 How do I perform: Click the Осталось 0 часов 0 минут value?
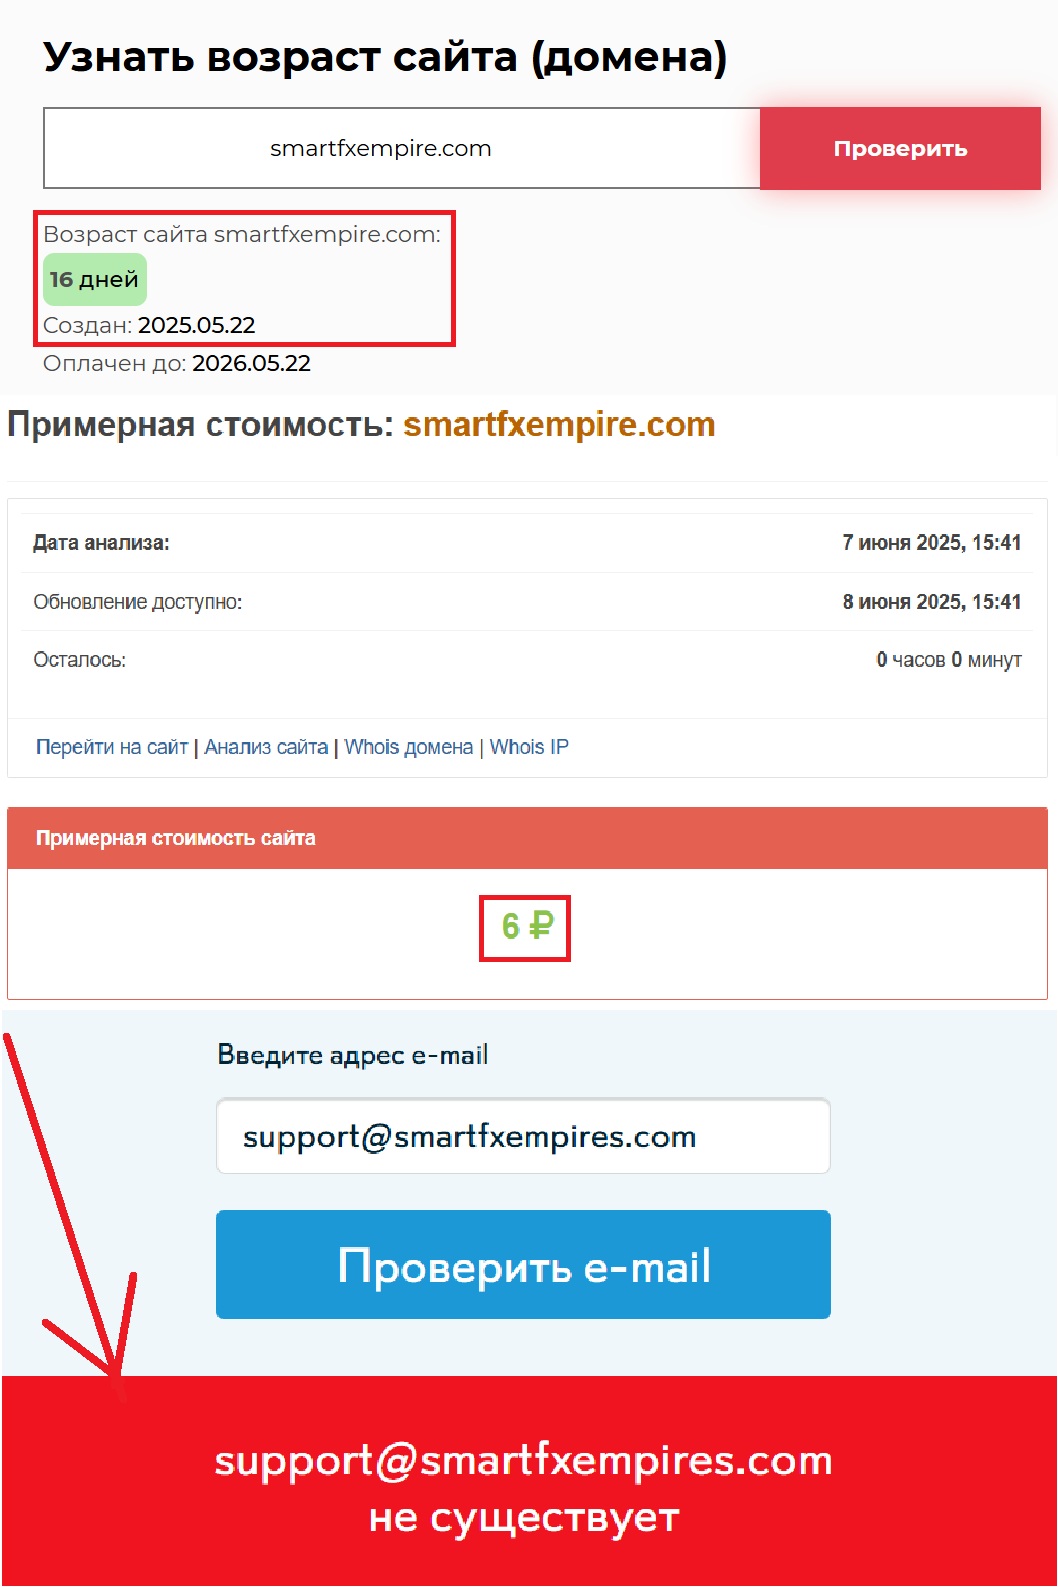click(x=949, y=660)
